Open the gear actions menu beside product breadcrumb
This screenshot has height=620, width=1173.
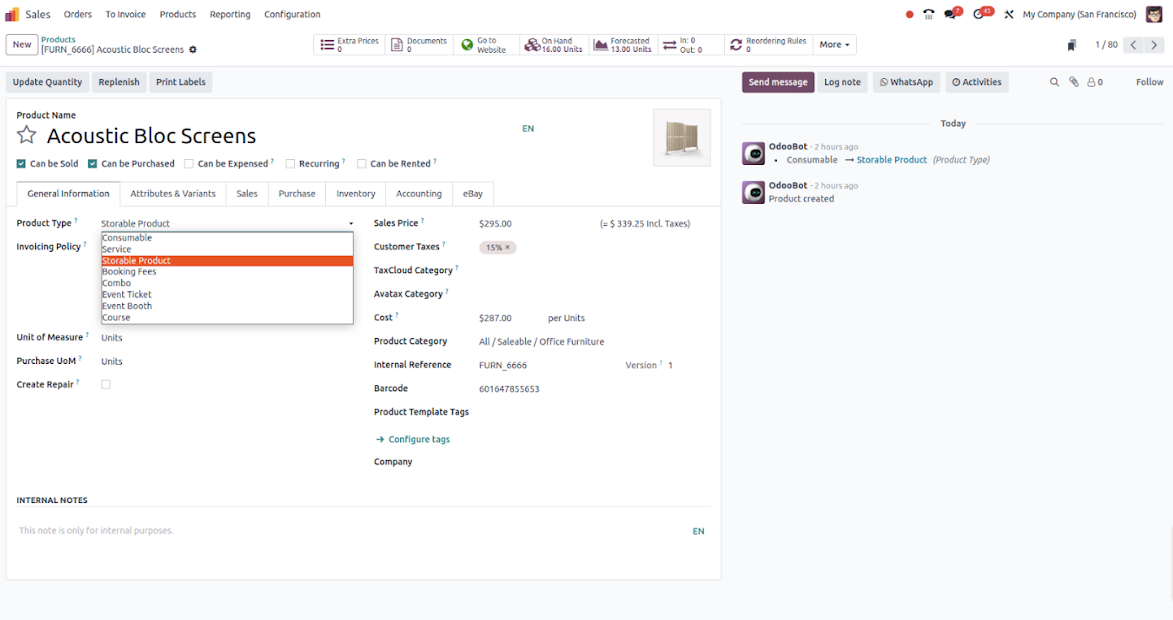point(193,50)
